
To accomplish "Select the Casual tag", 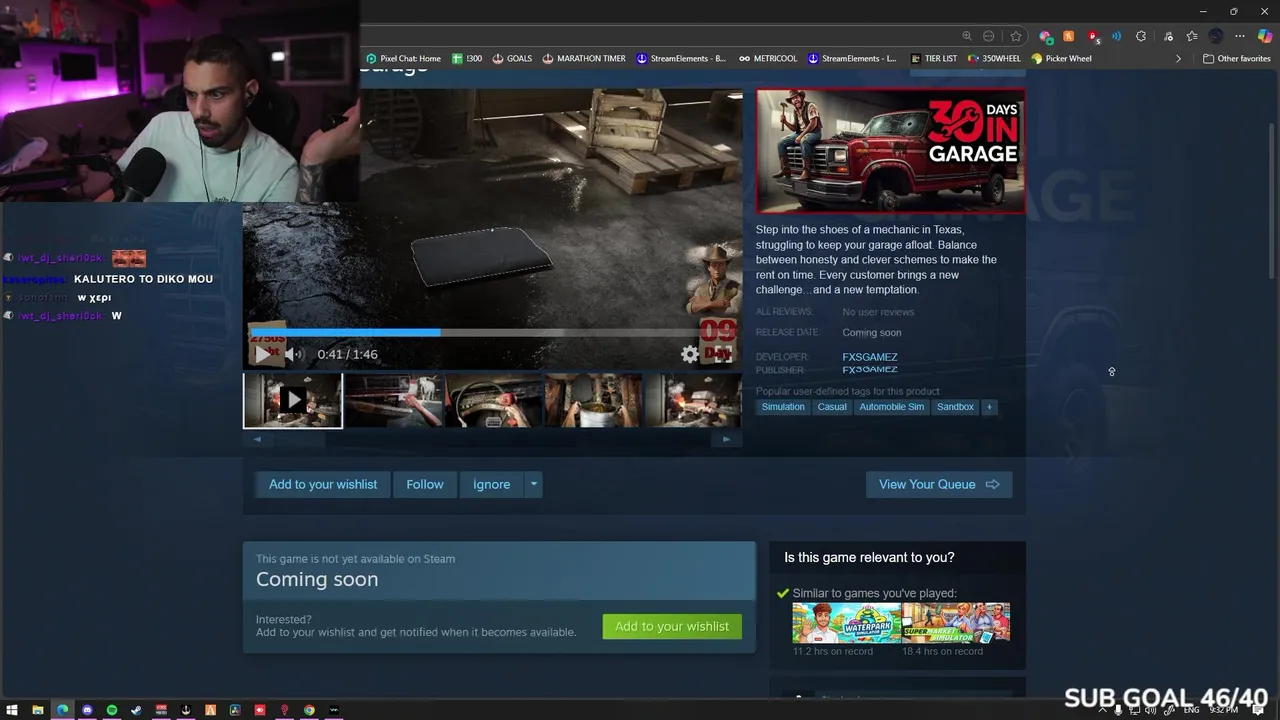I will 832,407.
